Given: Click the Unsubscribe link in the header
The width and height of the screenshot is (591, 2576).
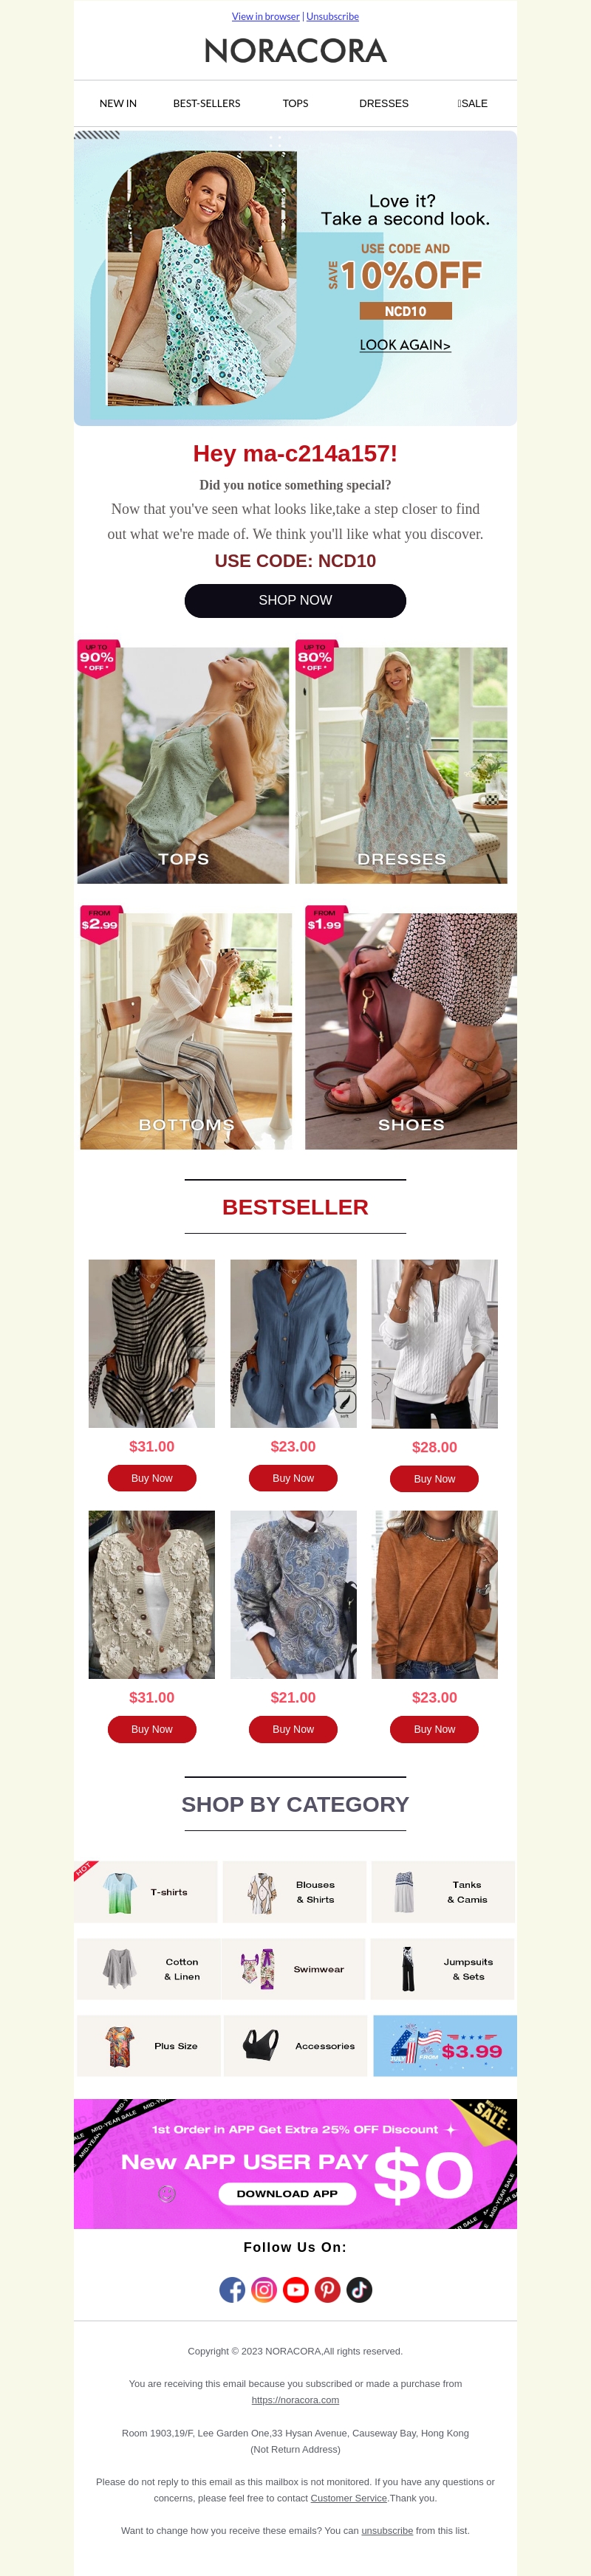Looking at the screenshot, I should [x=333, y=16].
